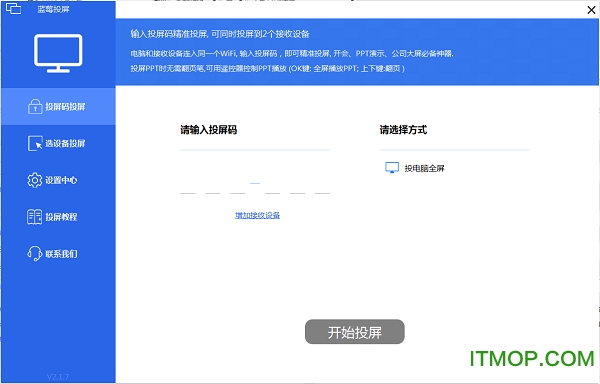Screen dimensions: 600x384
Task: Click banner line about 遥控器控制PPT播放
Action: point(267,68)
